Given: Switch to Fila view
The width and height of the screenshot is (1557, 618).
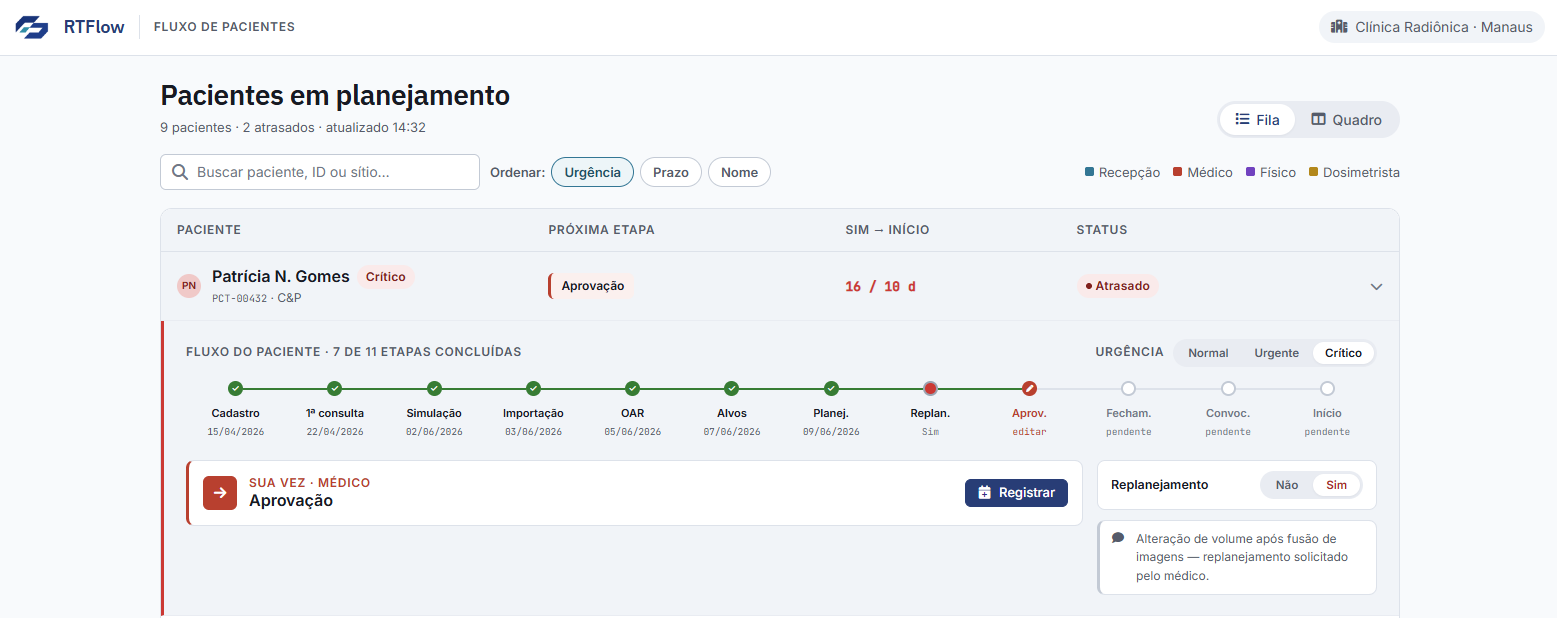Looking at the screenshot, I should [1257, 119].
